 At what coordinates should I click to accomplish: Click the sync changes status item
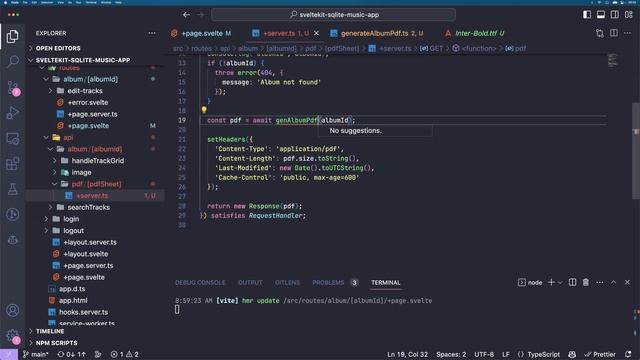tap(72, 354)
